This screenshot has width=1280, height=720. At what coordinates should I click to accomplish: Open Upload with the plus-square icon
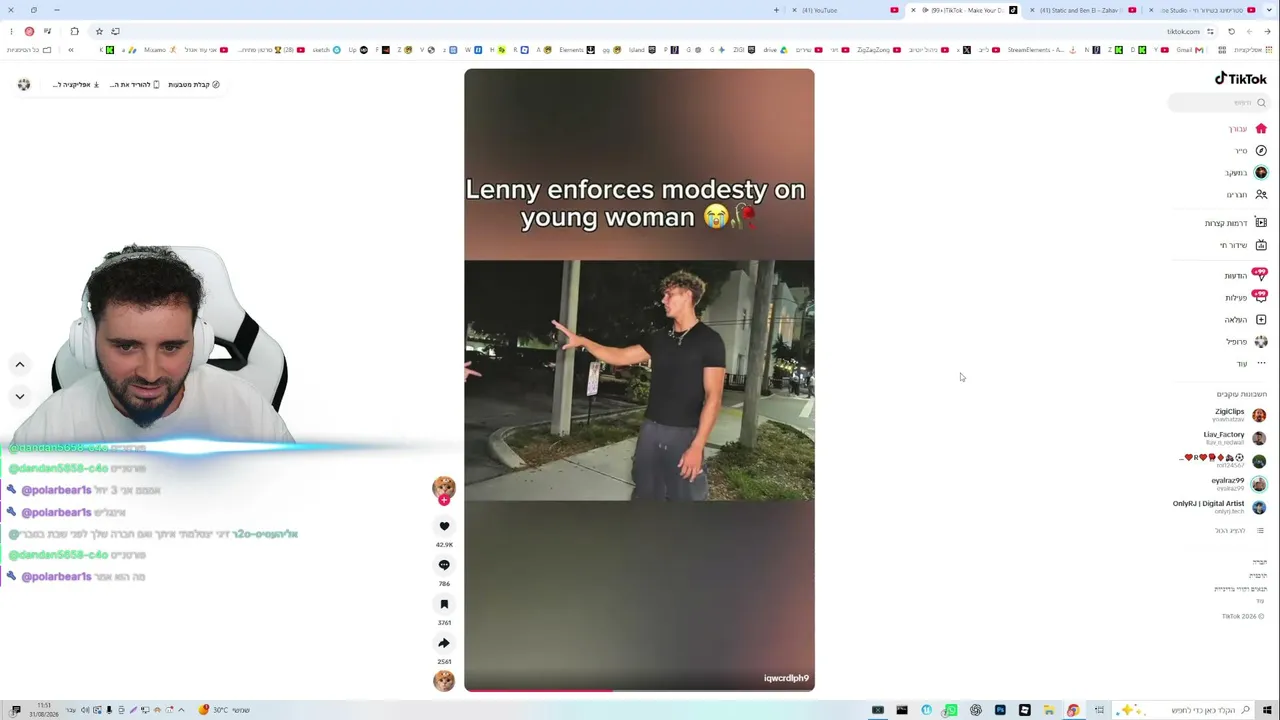coord(1261,319)
